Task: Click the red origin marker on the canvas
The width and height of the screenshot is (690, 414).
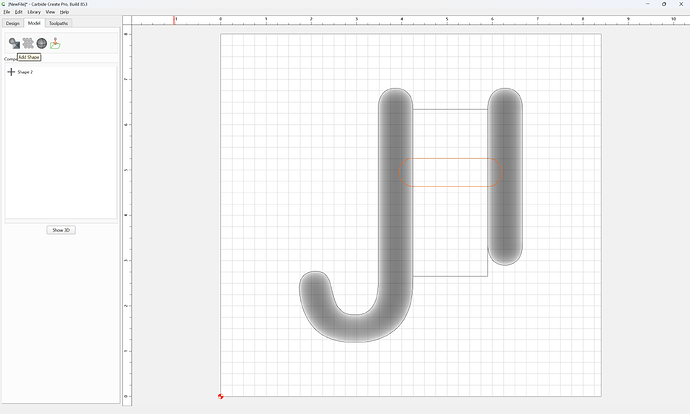Action: (x=220, y=396)
